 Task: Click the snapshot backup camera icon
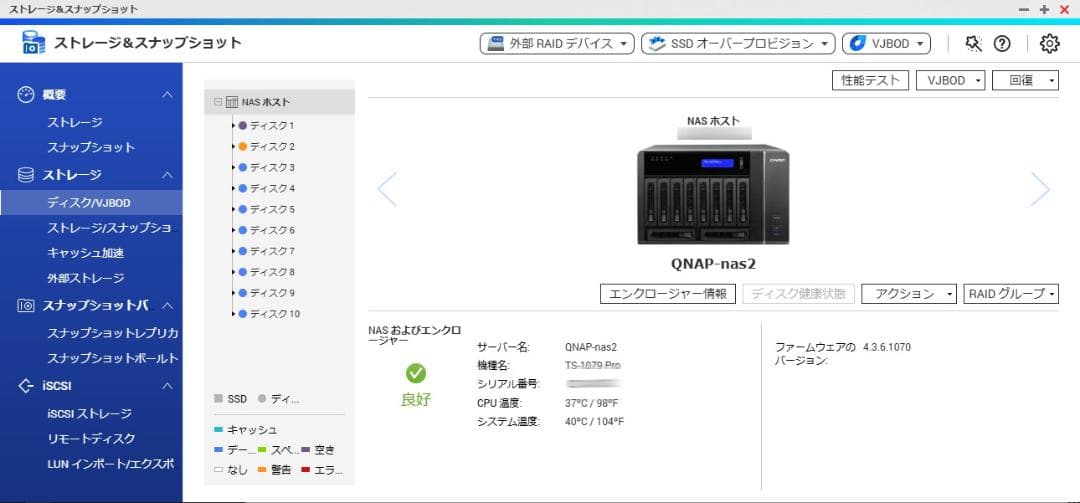25,305
